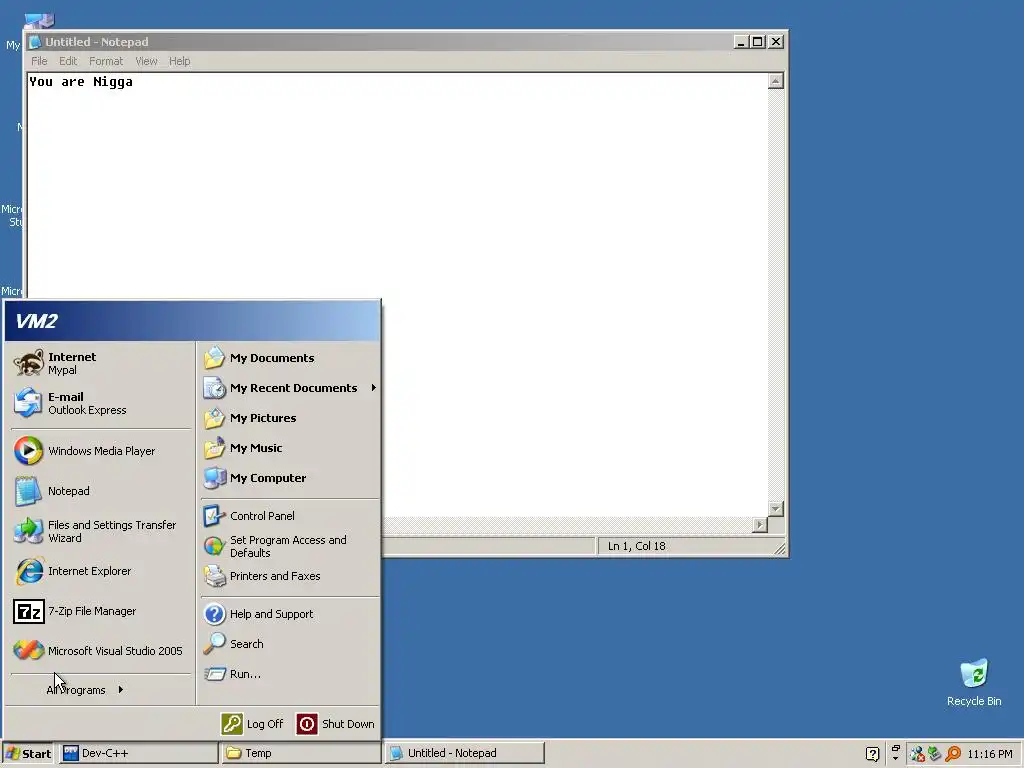1024x768 pixels.
Task: Click Notepad vertical scrollbar up arrow
Action: pos(775,81)
